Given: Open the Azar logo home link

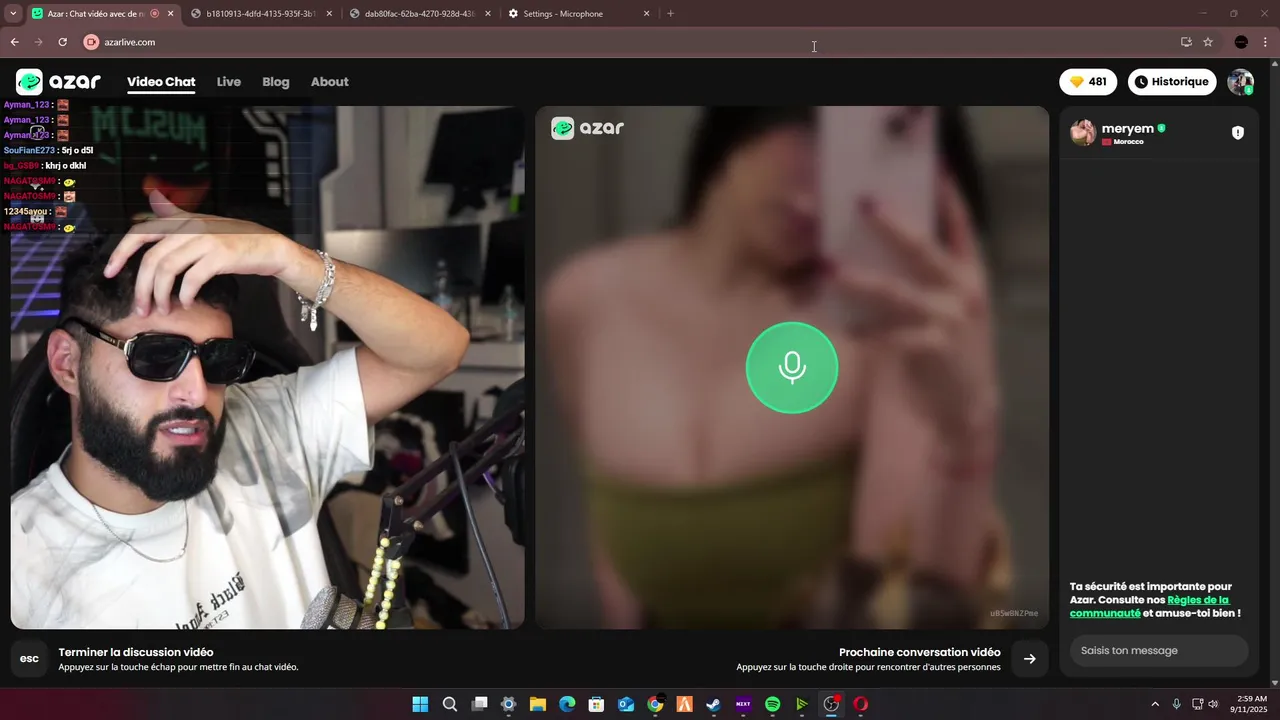Looking at the screenshot, I should pyautogui.click(x=58, y=82).
